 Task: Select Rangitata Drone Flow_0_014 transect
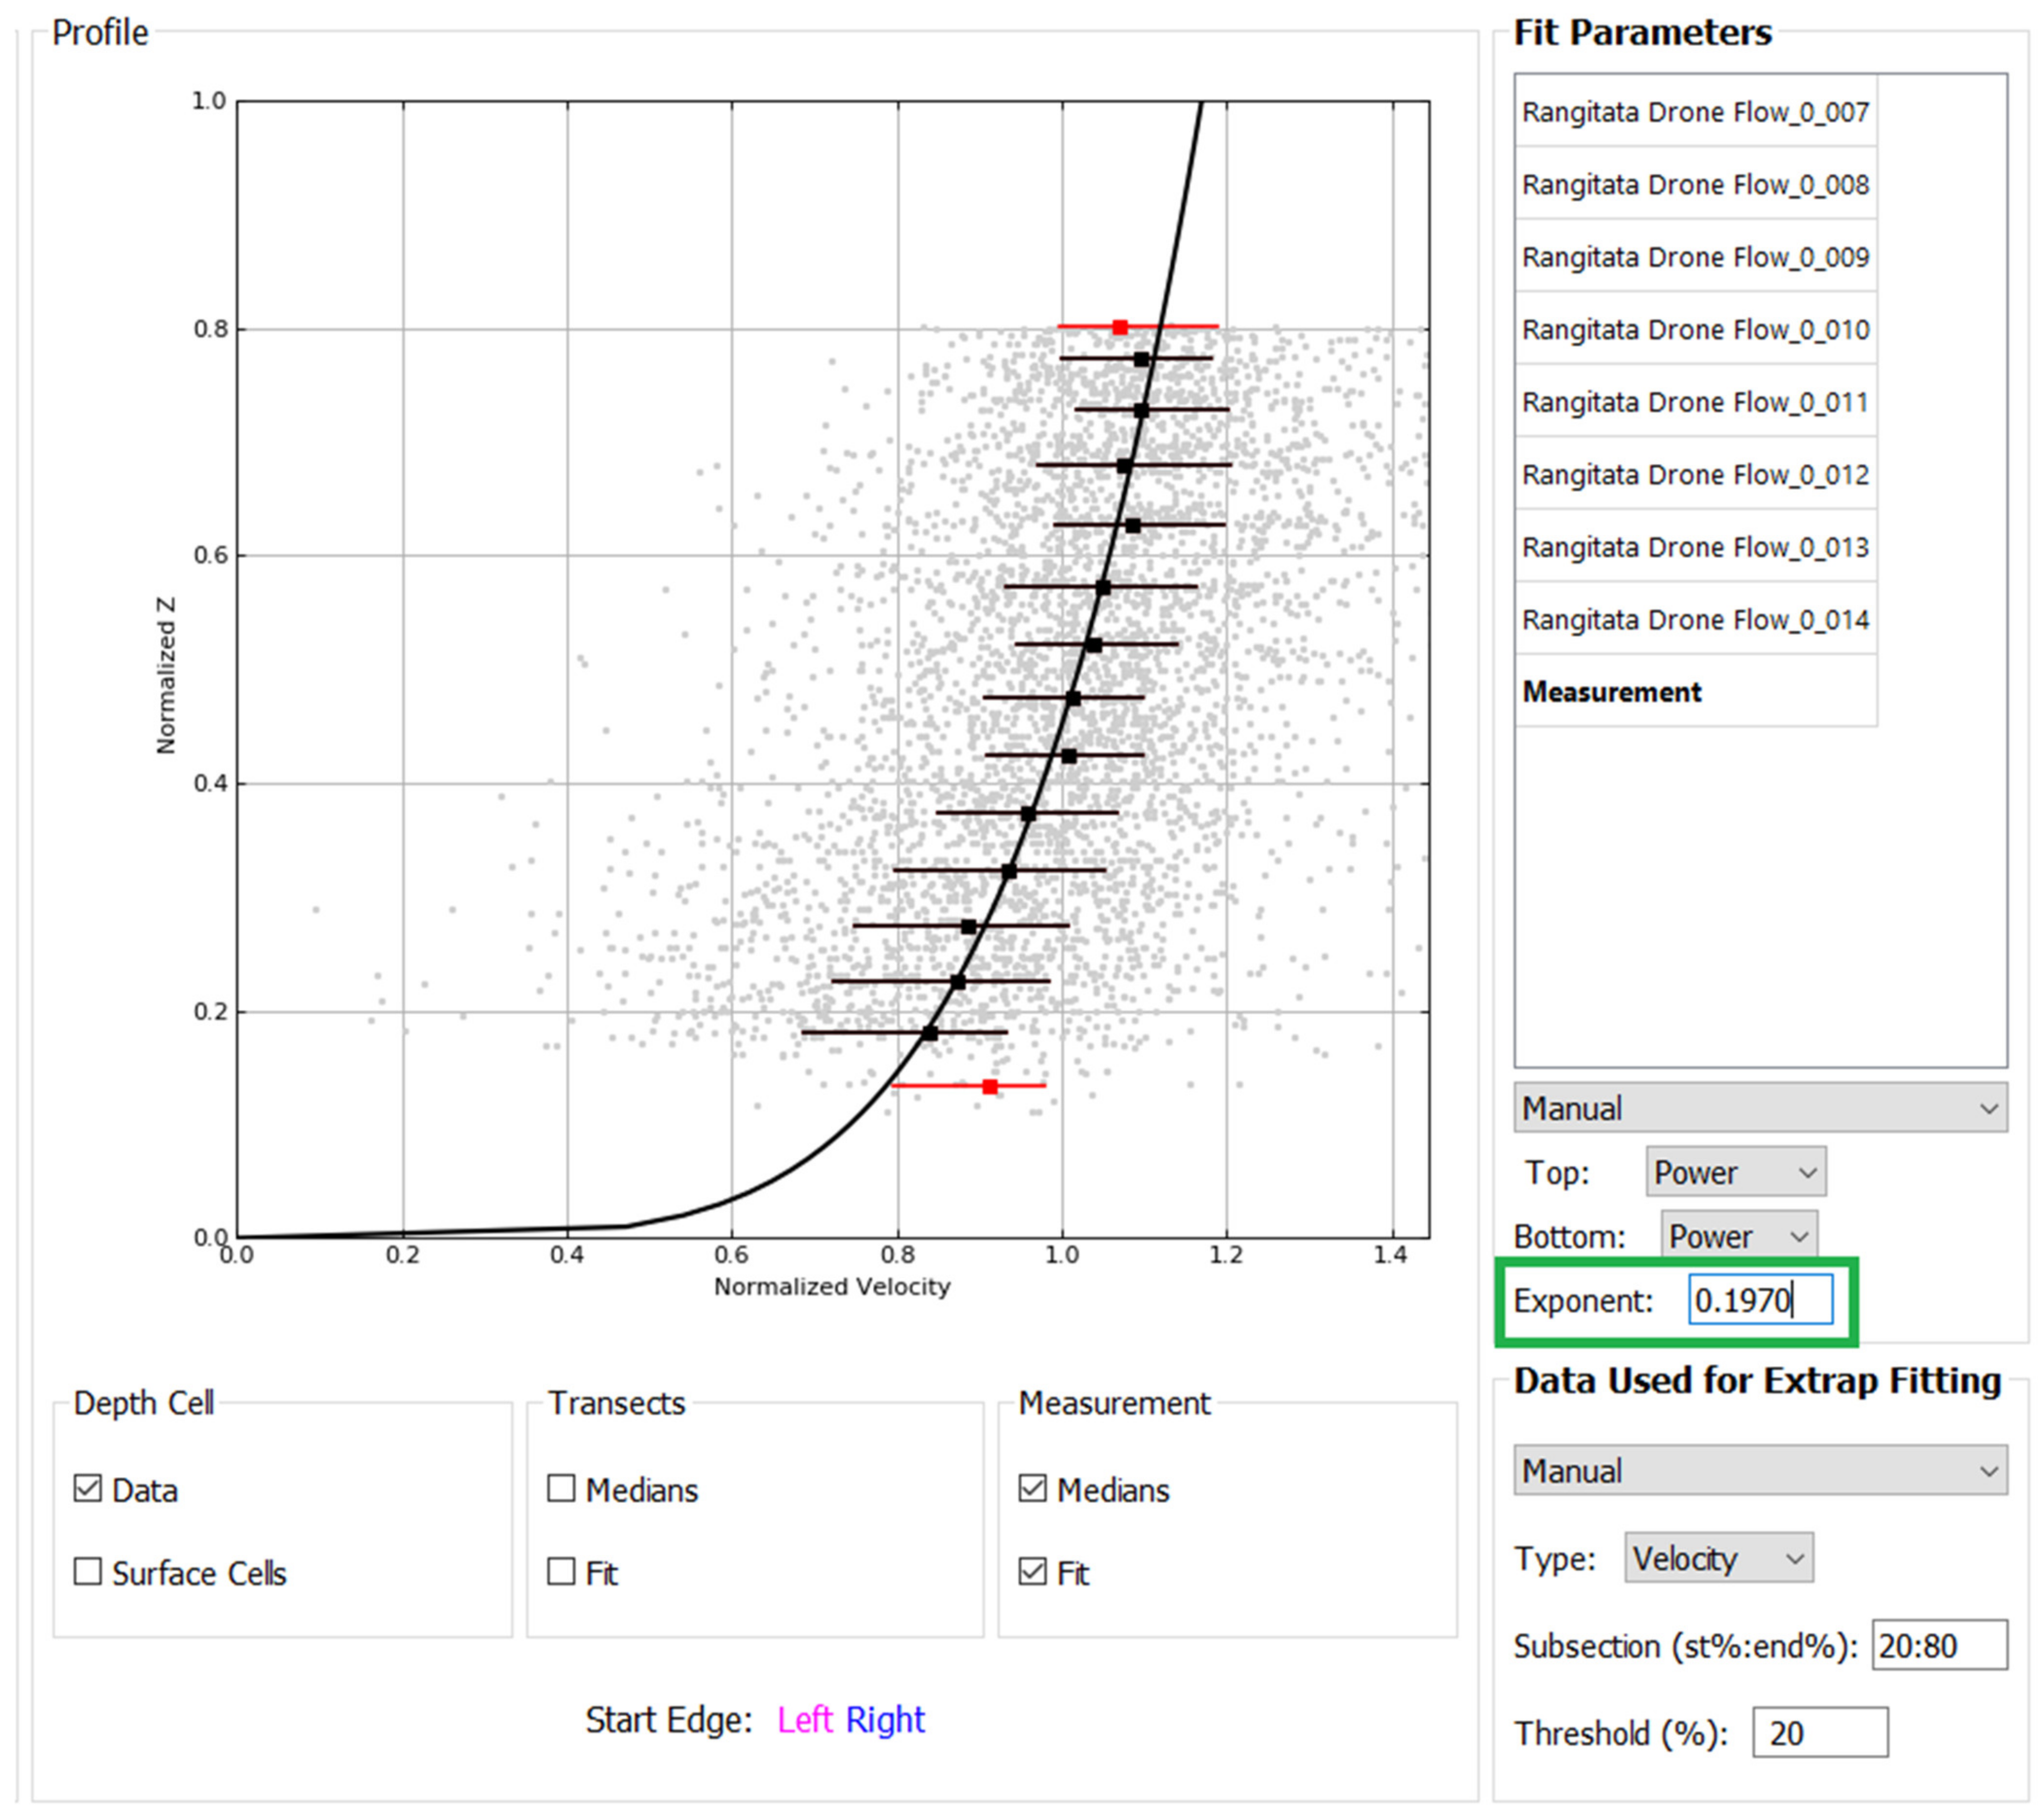[x=1695, y=619]
